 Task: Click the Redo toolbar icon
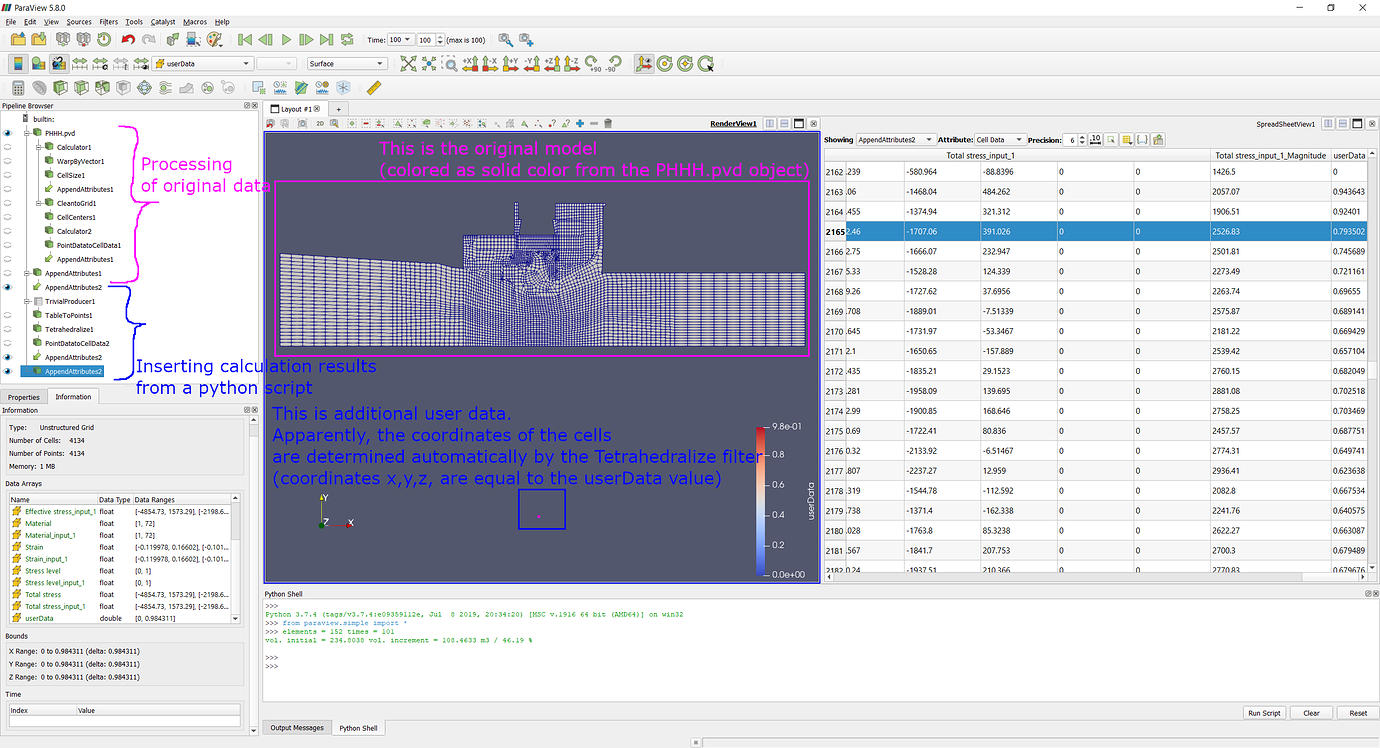point(149,39)
